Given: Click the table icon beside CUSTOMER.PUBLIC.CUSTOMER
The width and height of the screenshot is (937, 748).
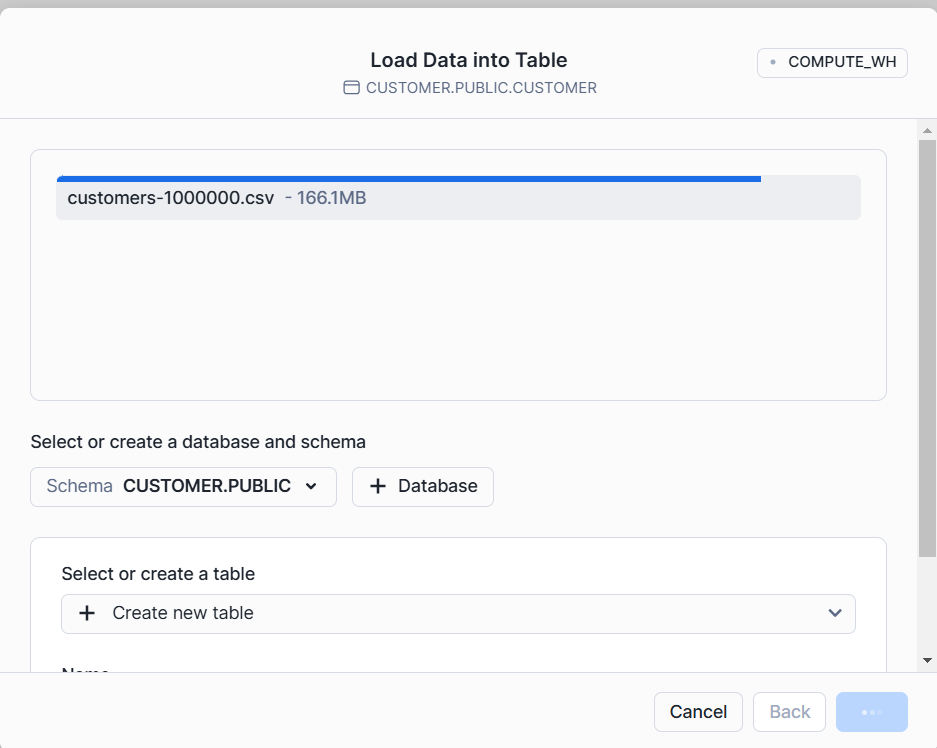Looking at the screenshot, I should point(351,88).
